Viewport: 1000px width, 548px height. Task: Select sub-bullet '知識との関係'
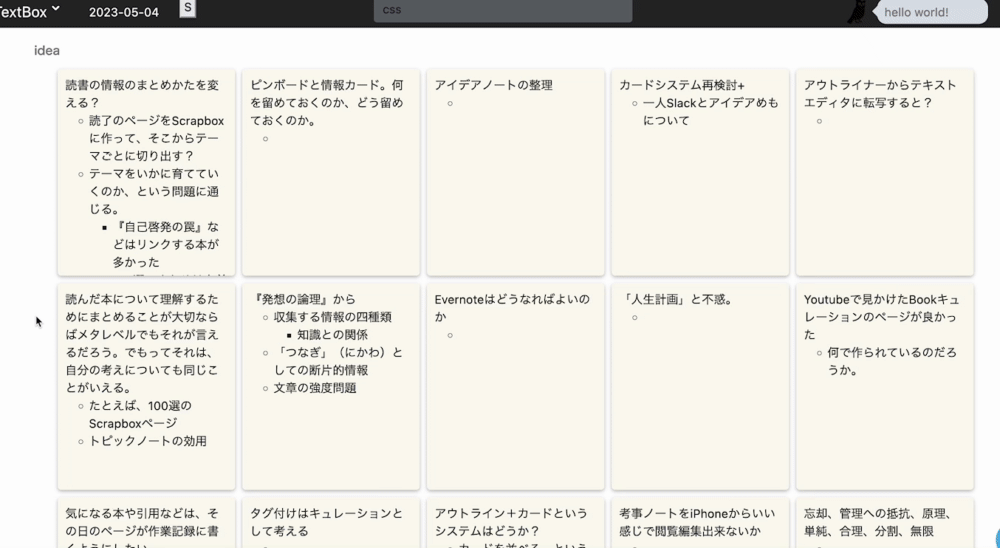point(332,334)
